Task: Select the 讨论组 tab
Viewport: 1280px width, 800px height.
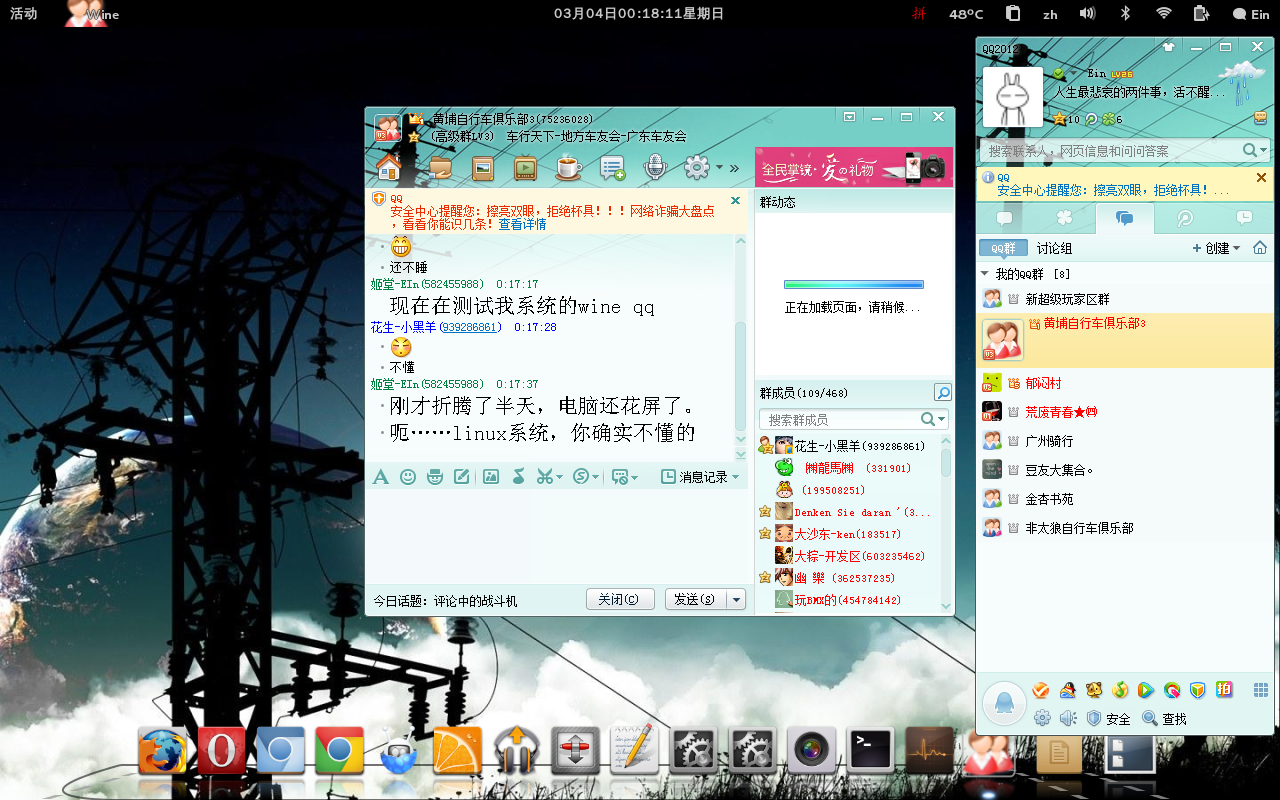Action: click(x=1054, y=248)
